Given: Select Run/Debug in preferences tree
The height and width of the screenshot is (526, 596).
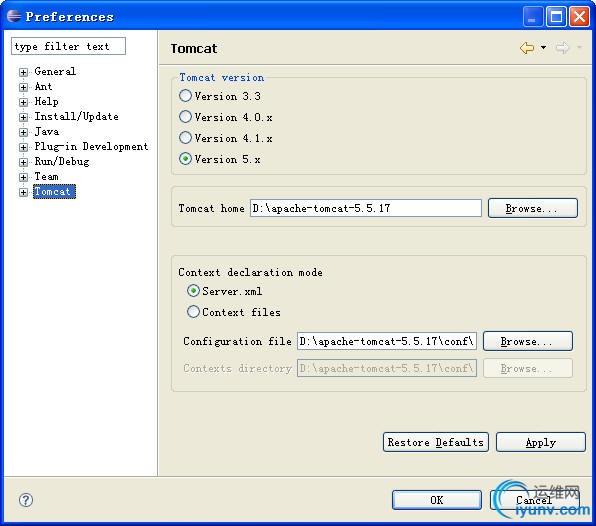Looking at the screenshot, I should [62, 162].
